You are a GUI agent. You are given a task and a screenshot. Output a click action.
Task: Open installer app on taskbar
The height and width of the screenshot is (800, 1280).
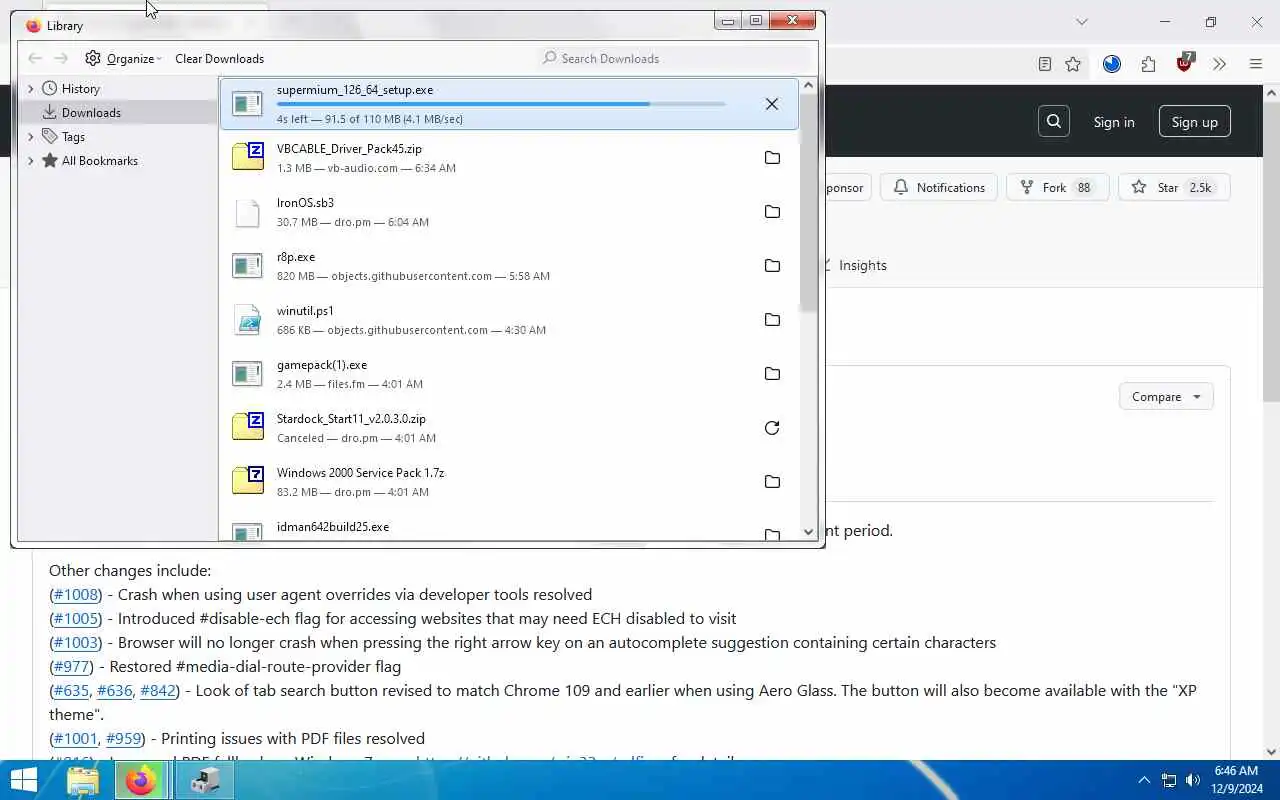(204, 781)
